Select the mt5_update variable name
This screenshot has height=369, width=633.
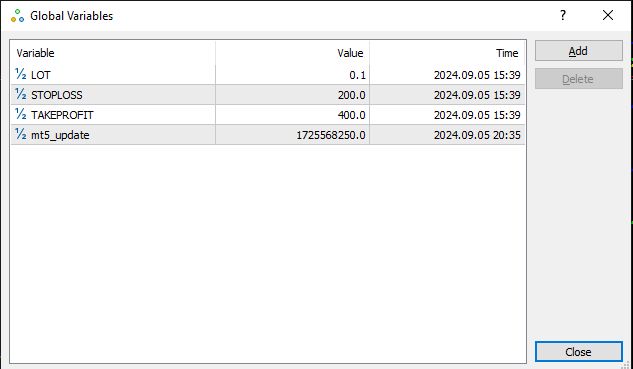pyautogui.click(x=60, y=135)
